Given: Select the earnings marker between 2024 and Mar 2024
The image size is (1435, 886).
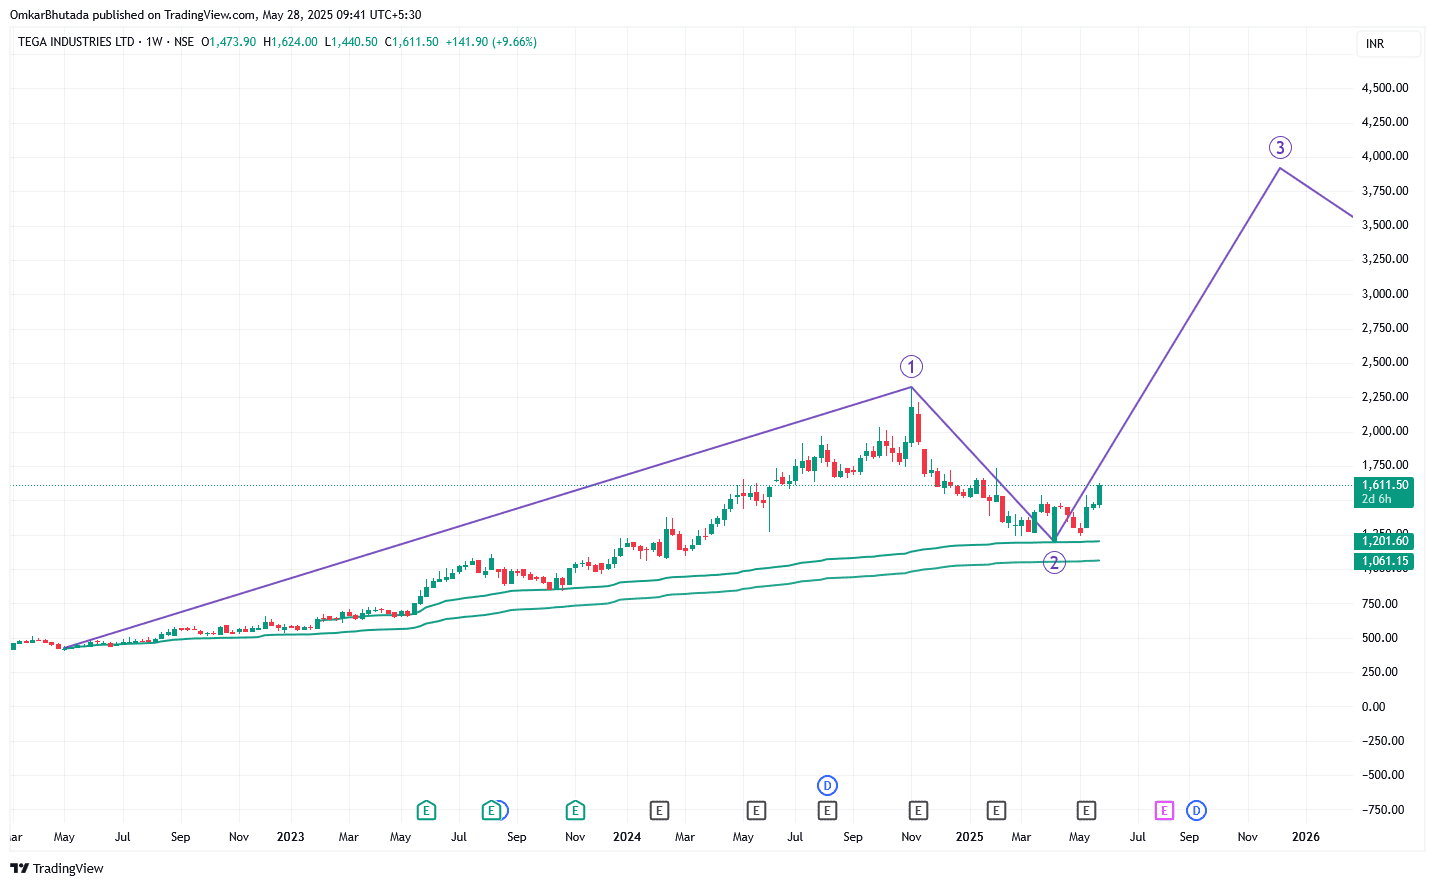Looking at the screenshot, I should [658, 810].
